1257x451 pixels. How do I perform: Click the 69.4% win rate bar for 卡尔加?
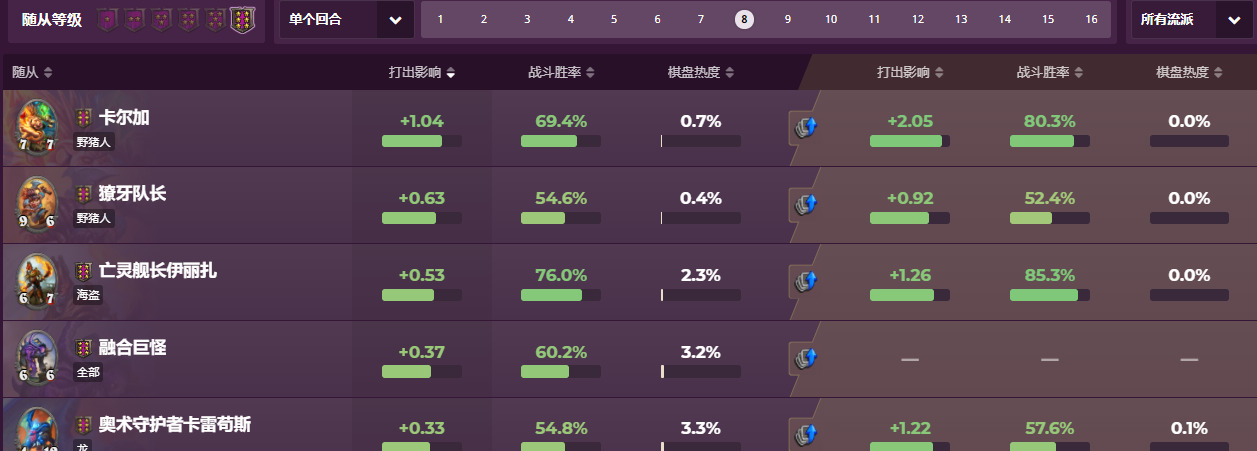click(x=560, y=141)
